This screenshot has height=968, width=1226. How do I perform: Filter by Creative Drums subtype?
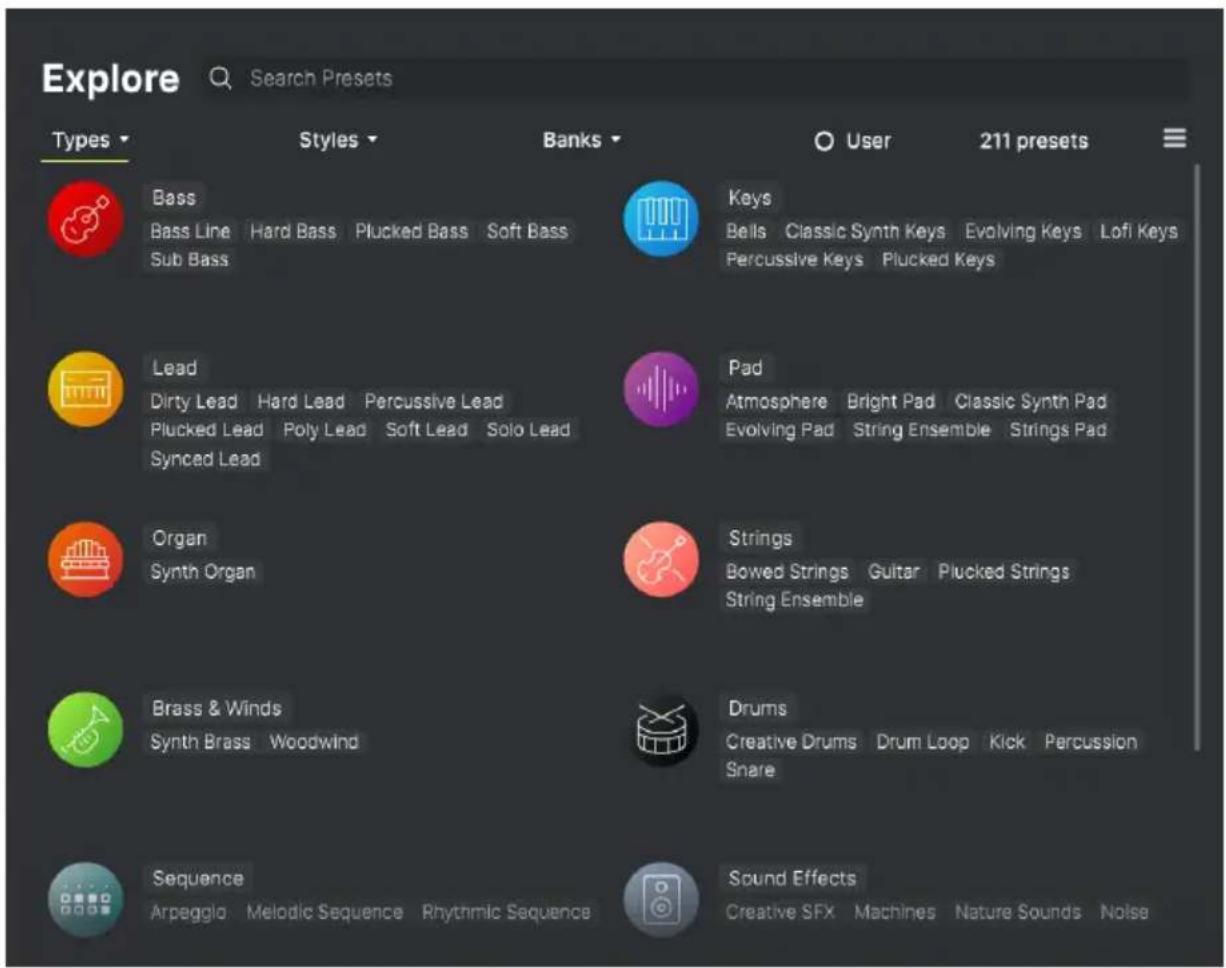pyautogui.click(x=791, y=743)
